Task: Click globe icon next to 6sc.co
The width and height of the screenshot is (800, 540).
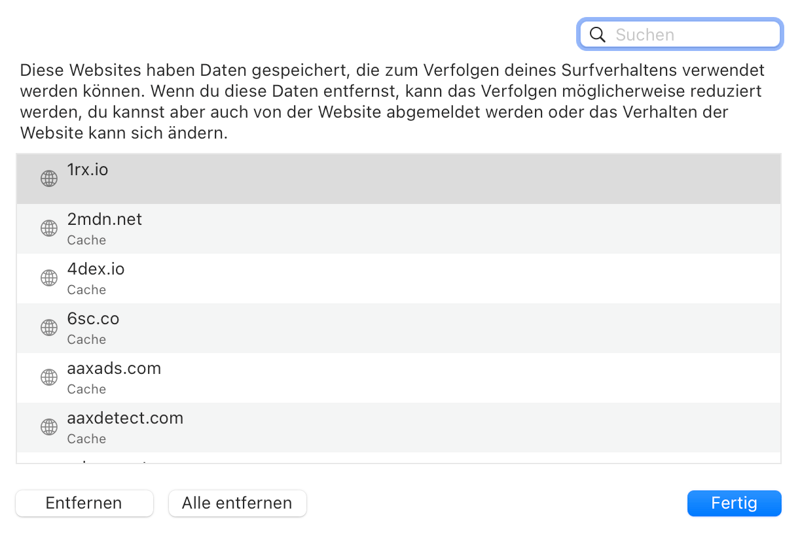Action: tap(49, 328)
